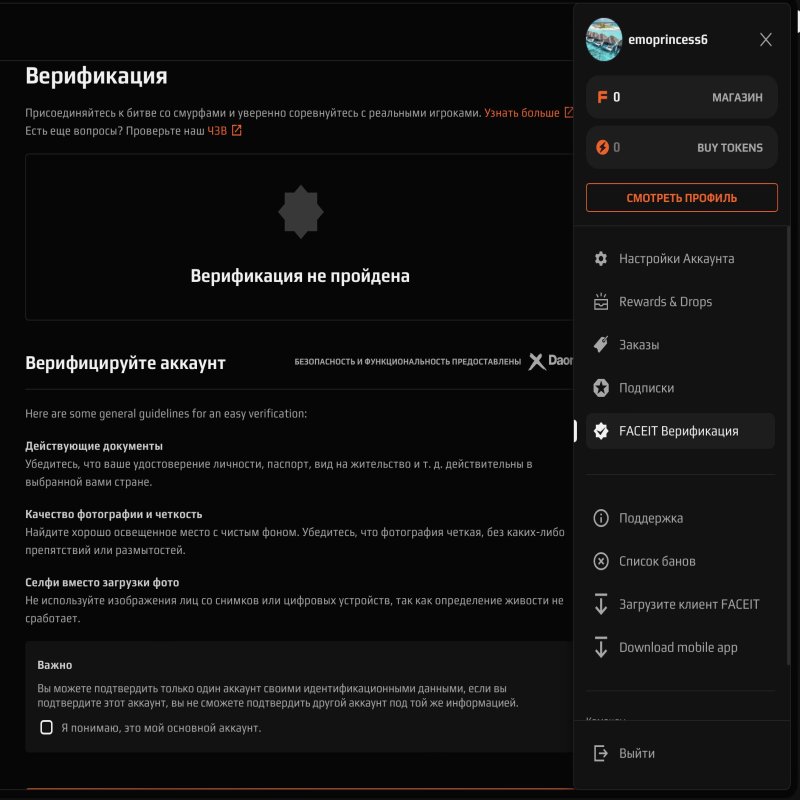Check the Я понимаю основной аккаунт checkbox
The image size is (800, 800).
tap(44, 729)
